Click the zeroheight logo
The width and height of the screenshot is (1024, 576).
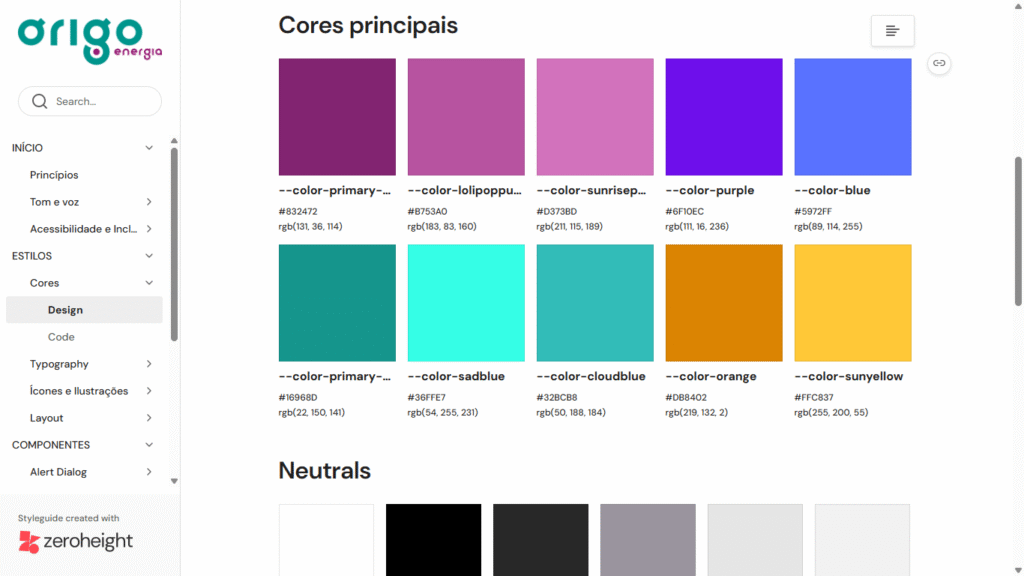[75, 542]
